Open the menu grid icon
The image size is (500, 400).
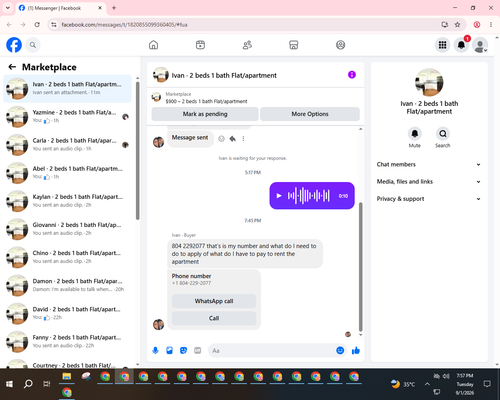[442, 45]
